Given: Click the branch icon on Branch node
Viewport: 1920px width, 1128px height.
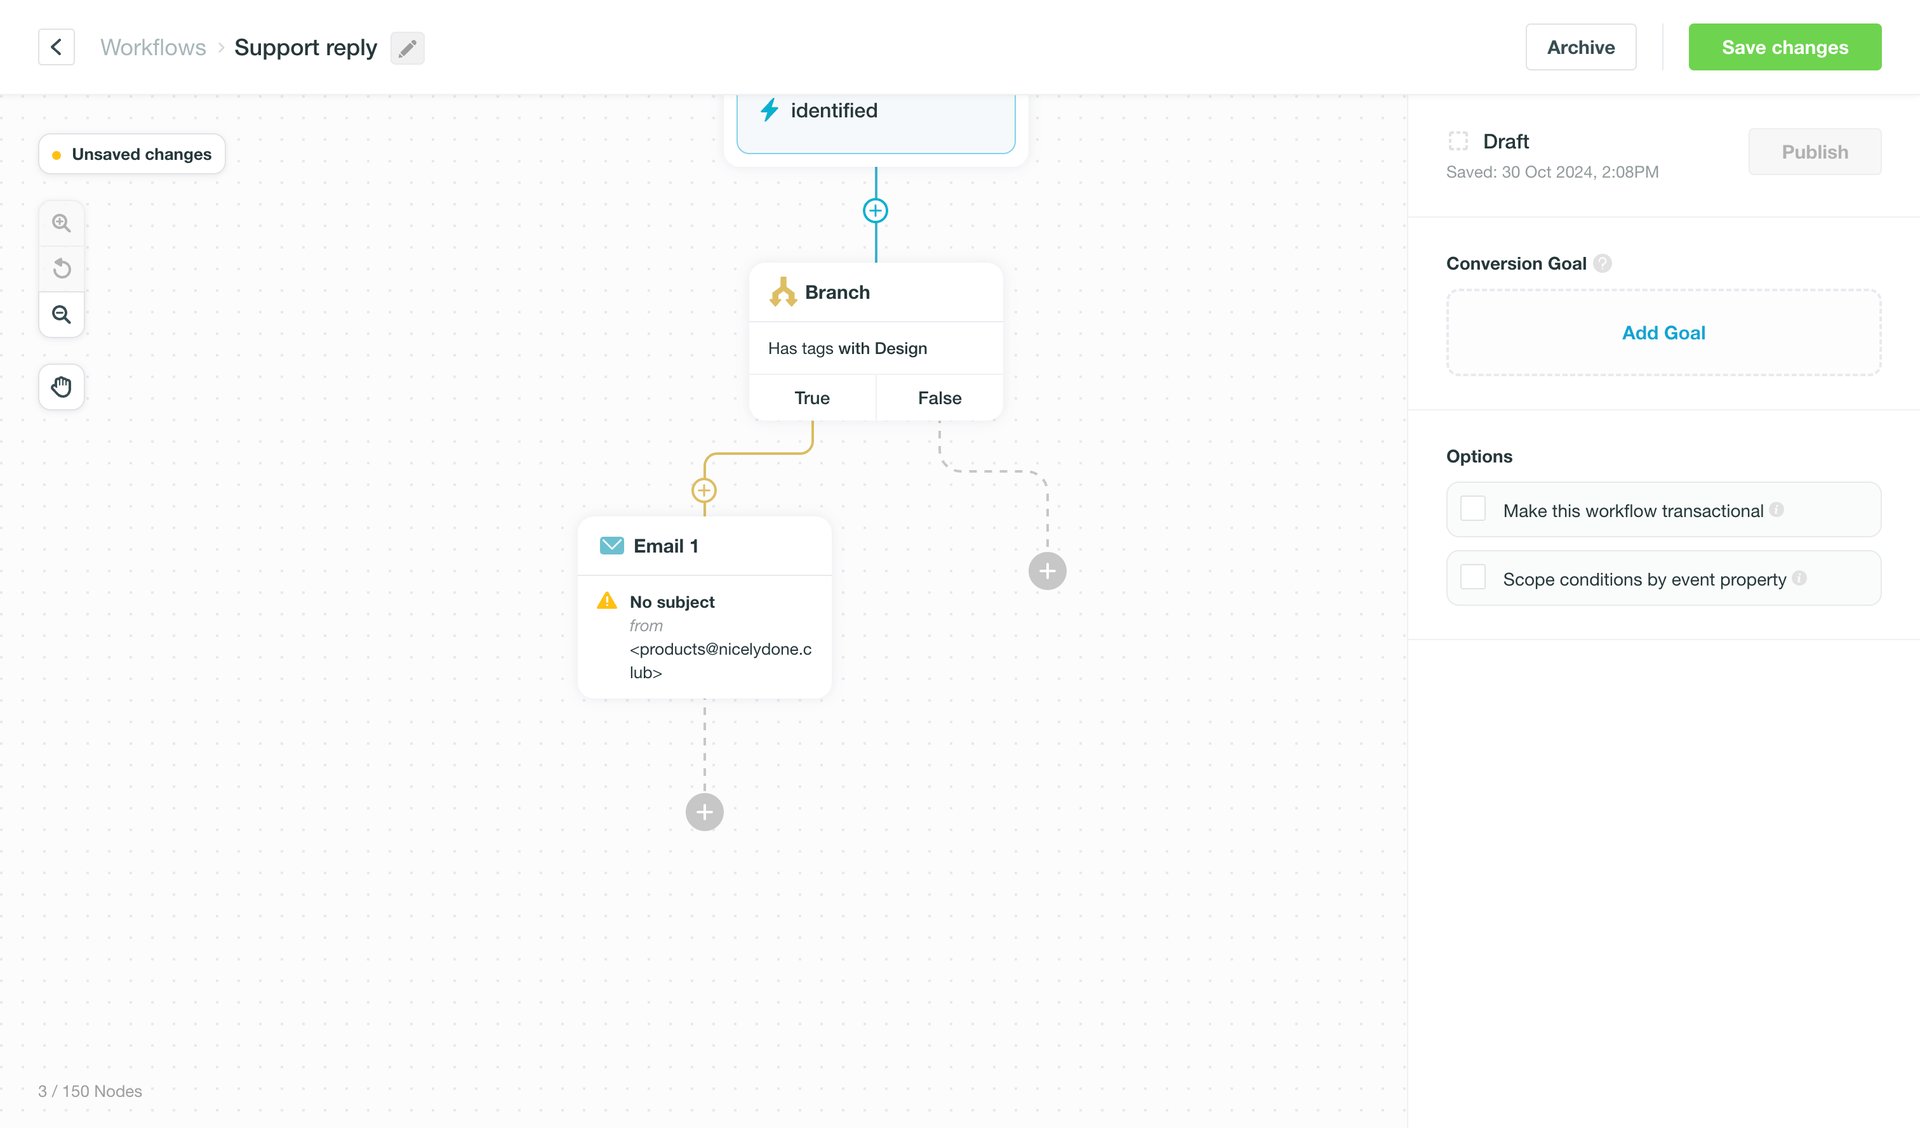Looking at the screenshot, I should pos(781,292).
